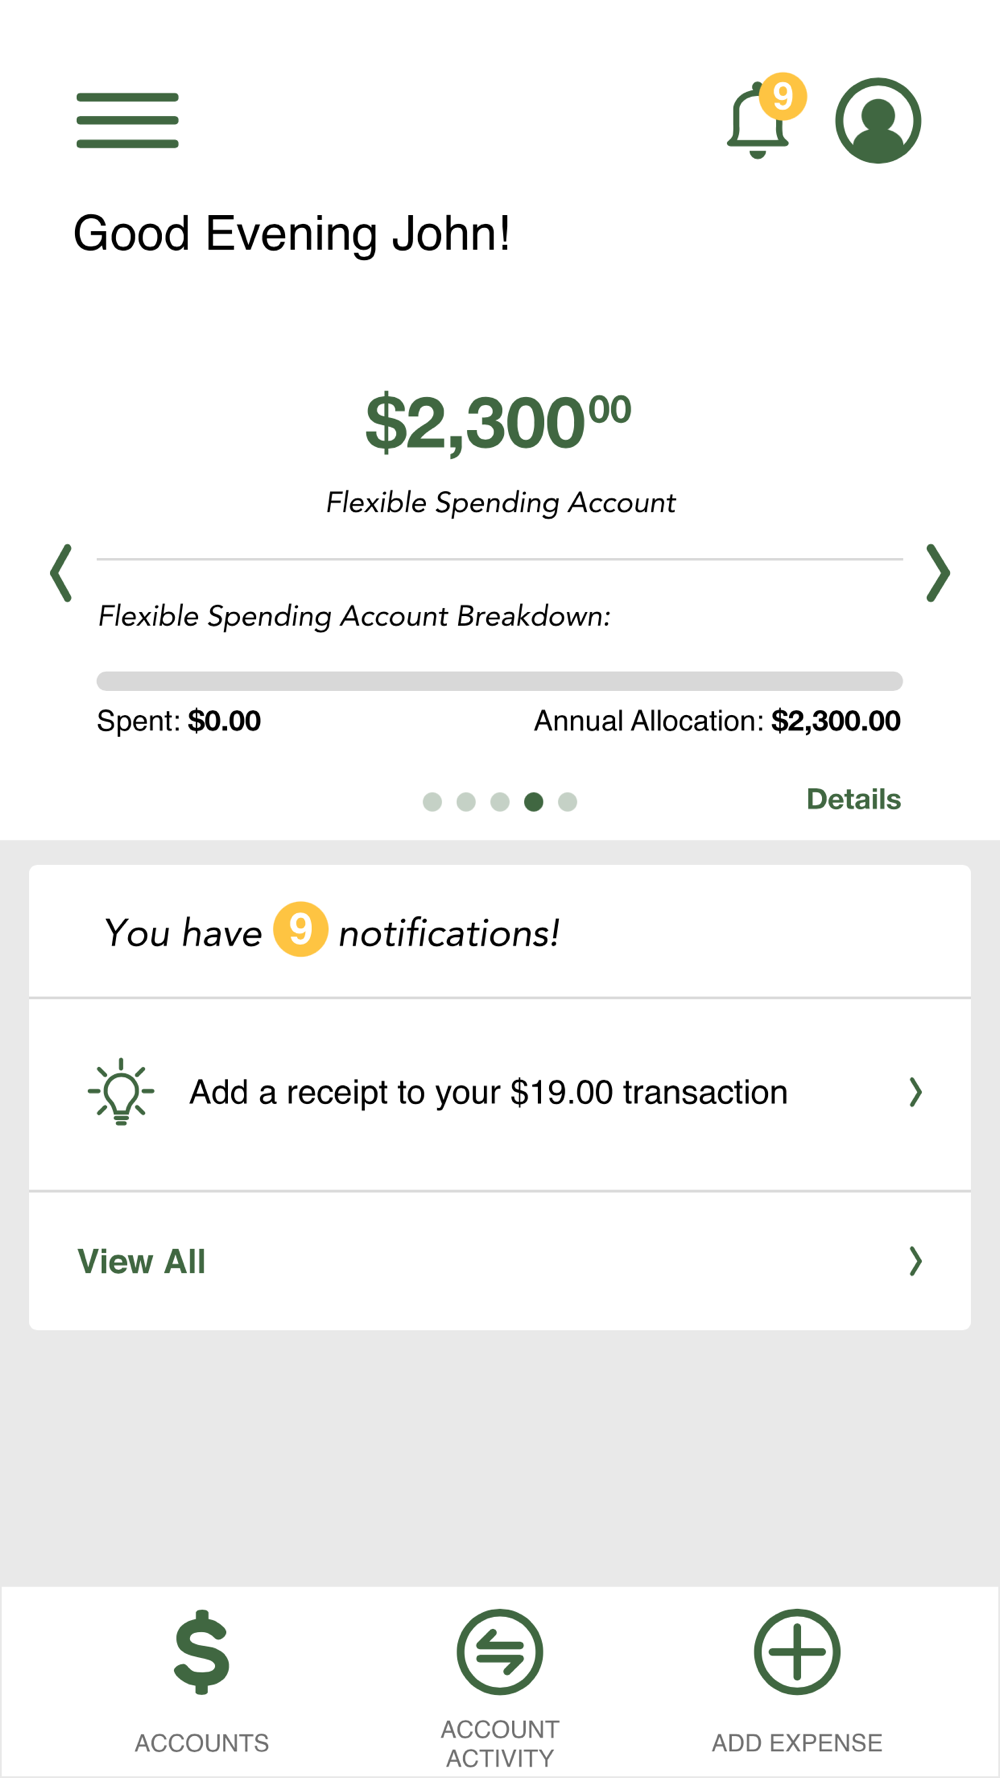Open the notifications bell

(x=757, y=124)
